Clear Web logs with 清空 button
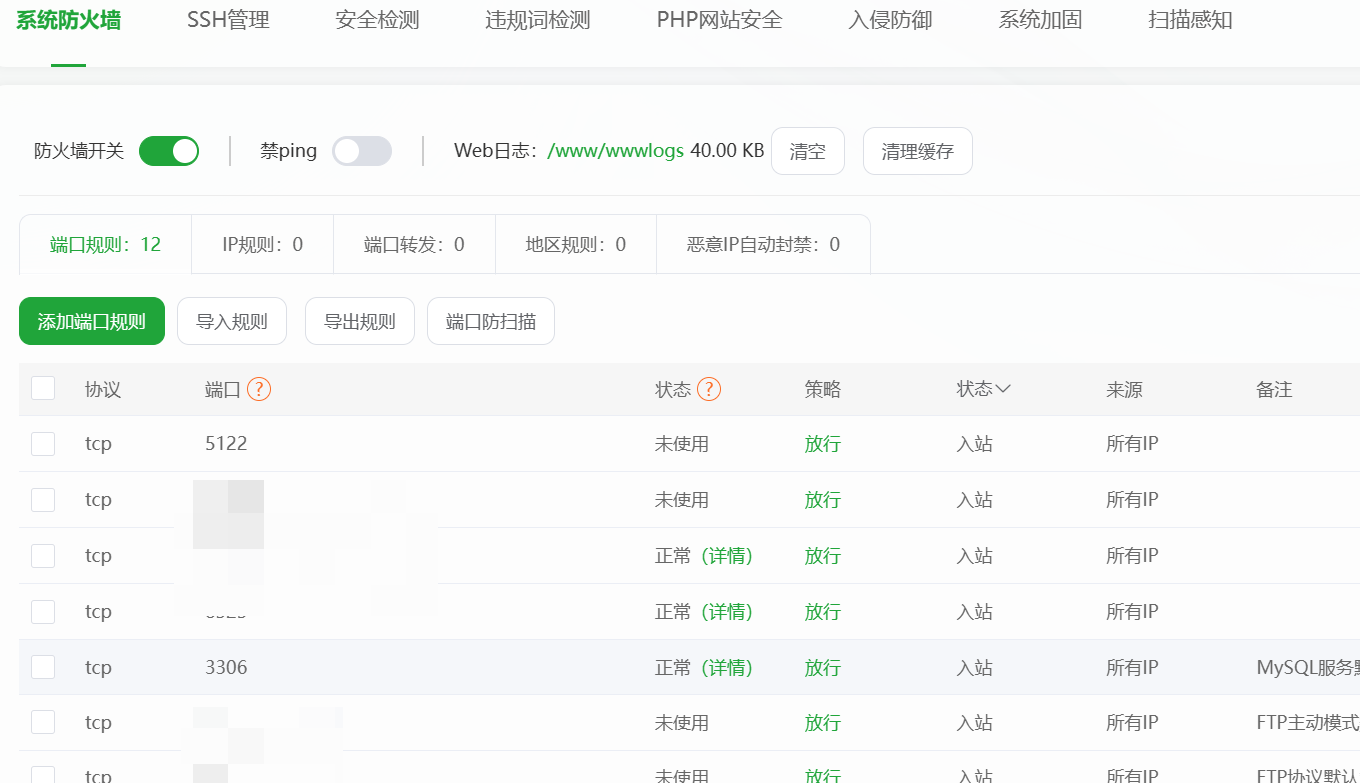Image resolution: width=1360 pixels, height=783 pixels. (808, 151)
